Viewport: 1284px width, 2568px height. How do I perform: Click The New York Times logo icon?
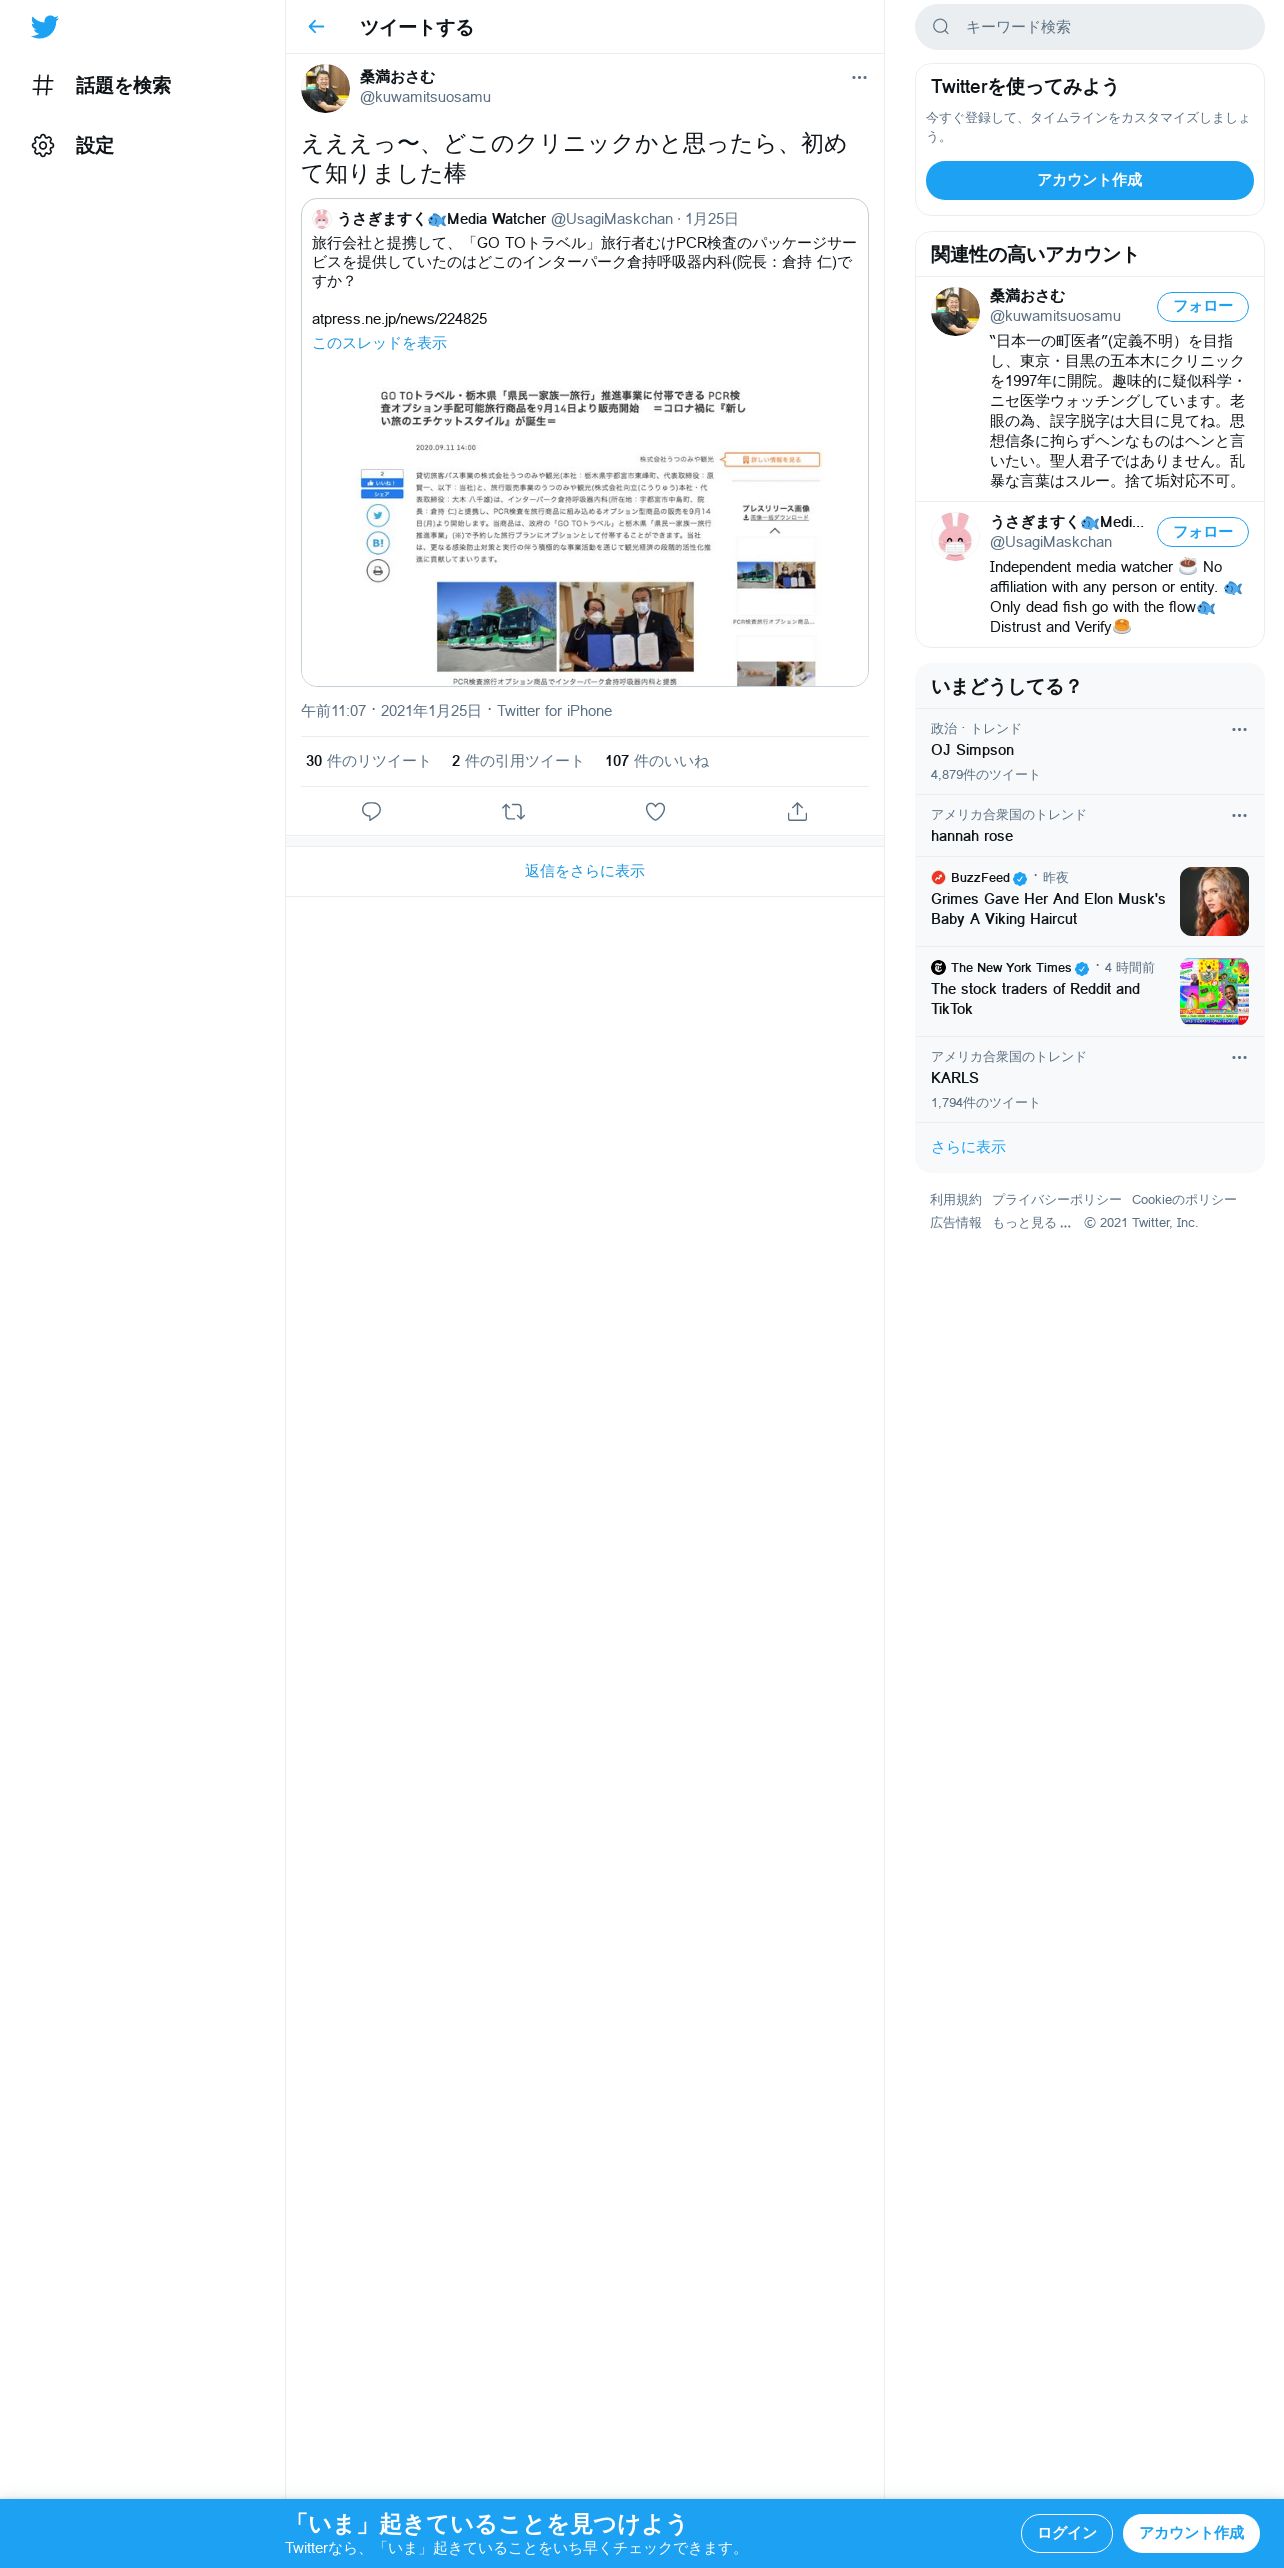pos(938,968)
